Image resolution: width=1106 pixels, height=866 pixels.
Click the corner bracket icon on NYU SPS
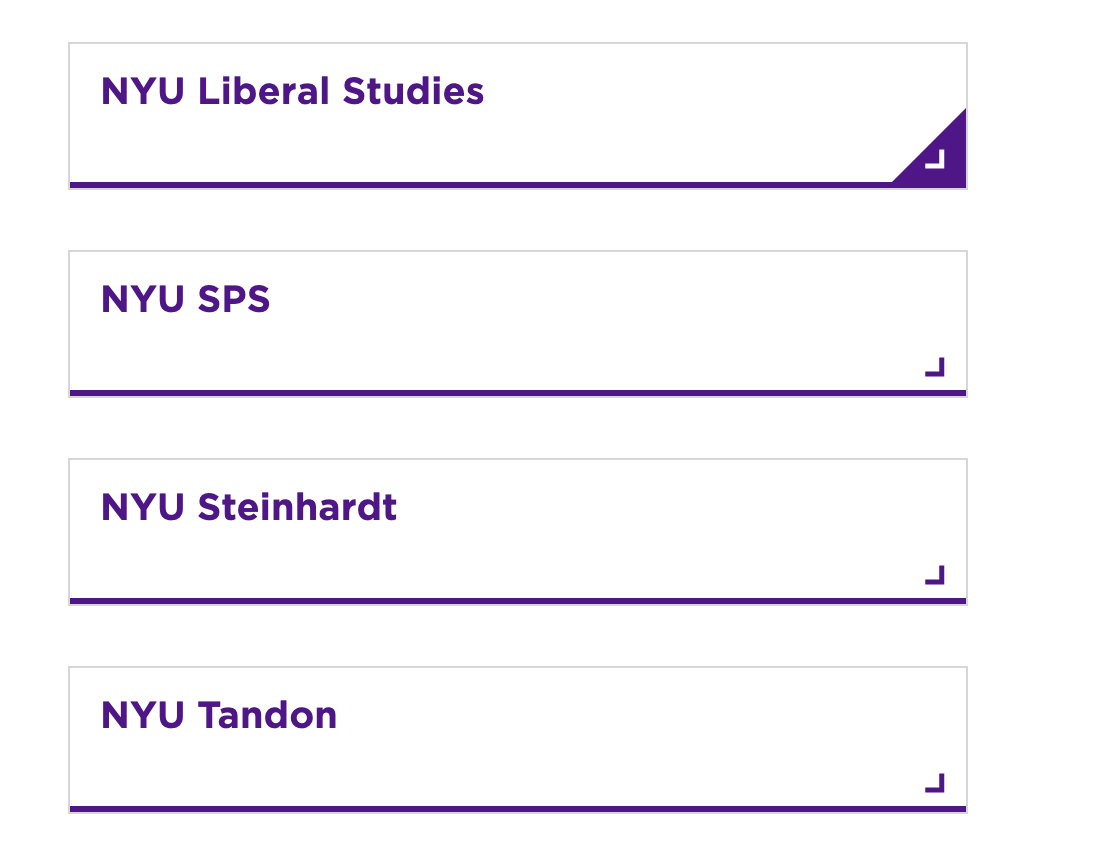click(935, 367)
